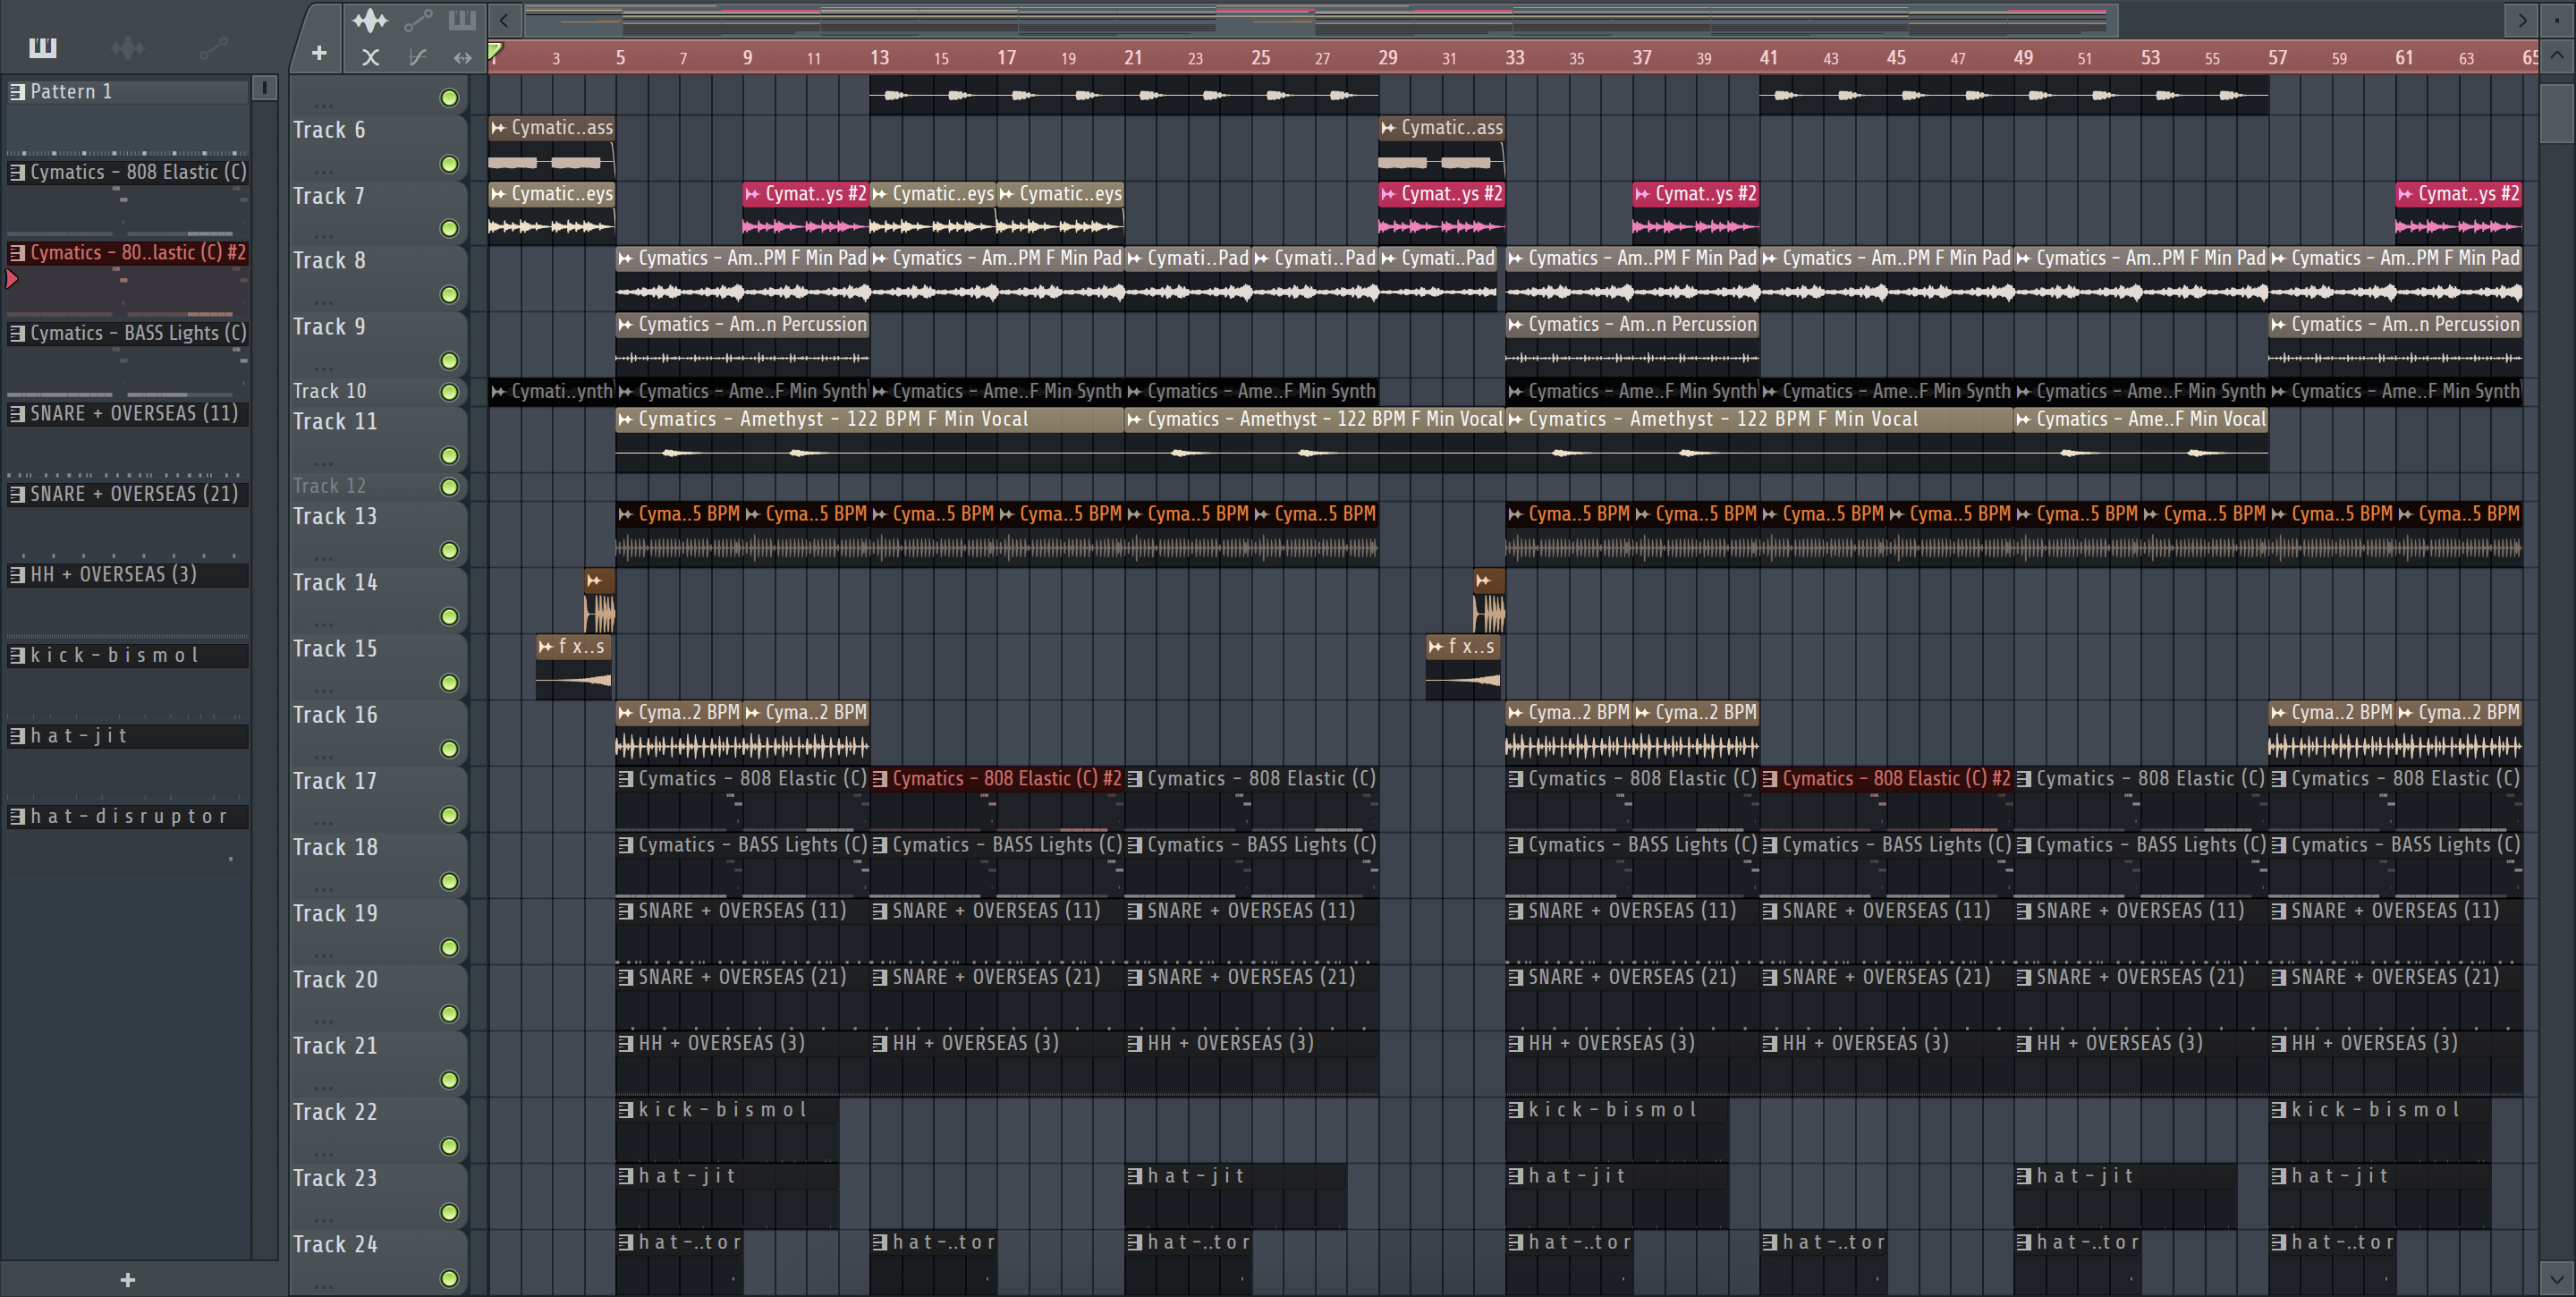The width and height of the screenshot is (2576, 1297).
Task: Add new item with picker plus button
Action: pyautogui.click(x=127, y=1280)
